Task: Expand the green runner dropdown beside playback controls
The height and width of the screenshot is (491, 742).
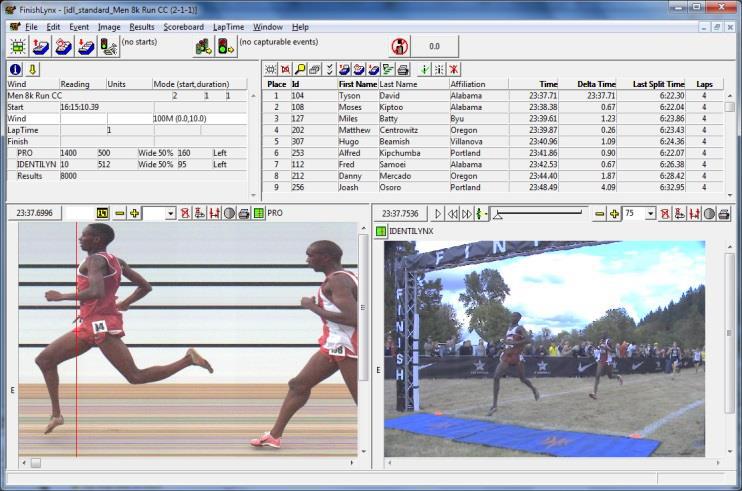Action: point(481,214)
